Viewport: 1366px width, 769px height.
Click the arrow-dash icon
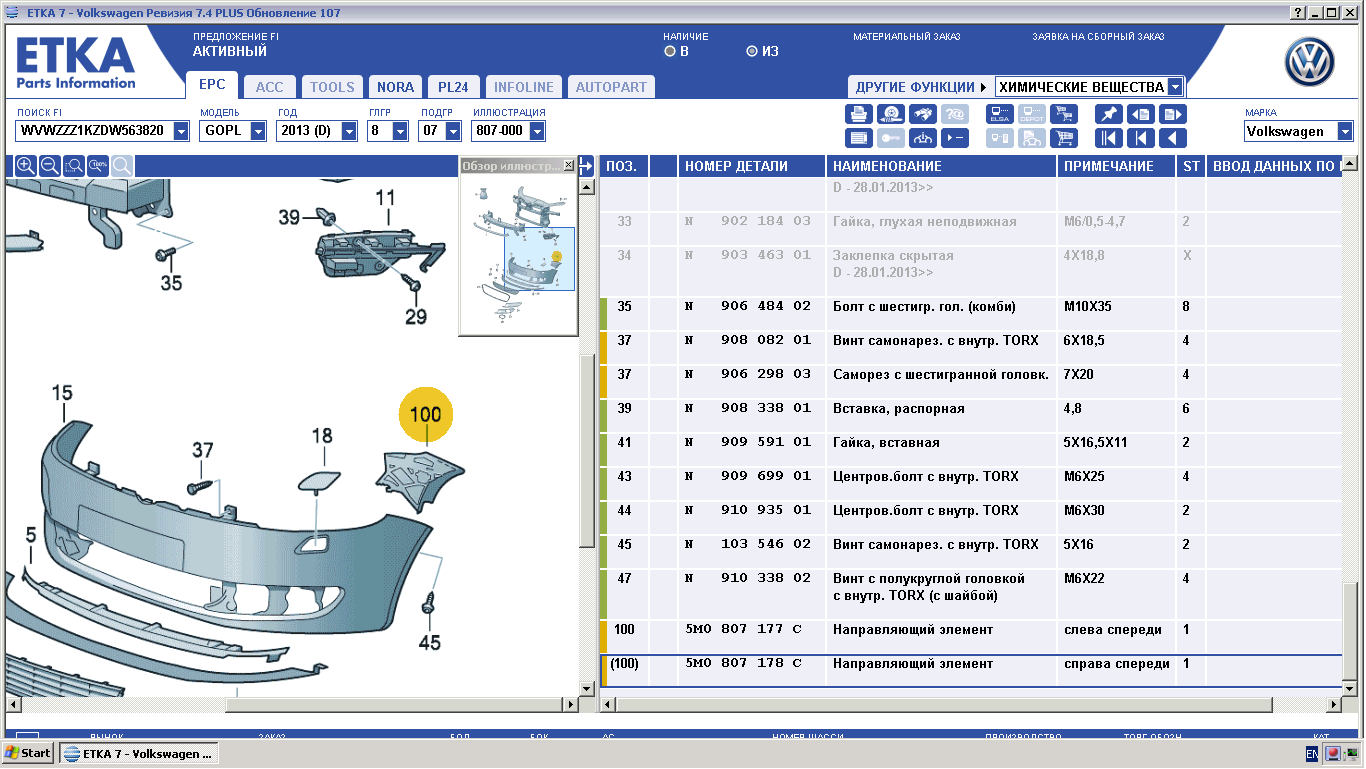956,138
